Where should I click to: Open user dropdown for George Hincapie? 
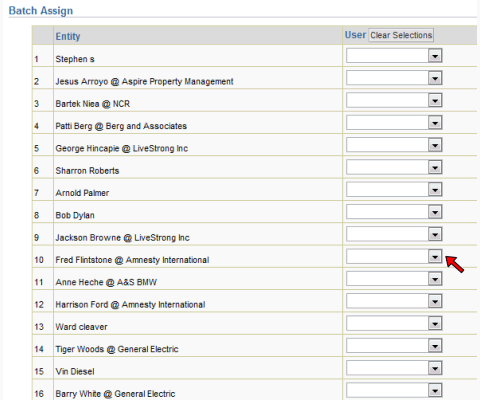[394, 145]
